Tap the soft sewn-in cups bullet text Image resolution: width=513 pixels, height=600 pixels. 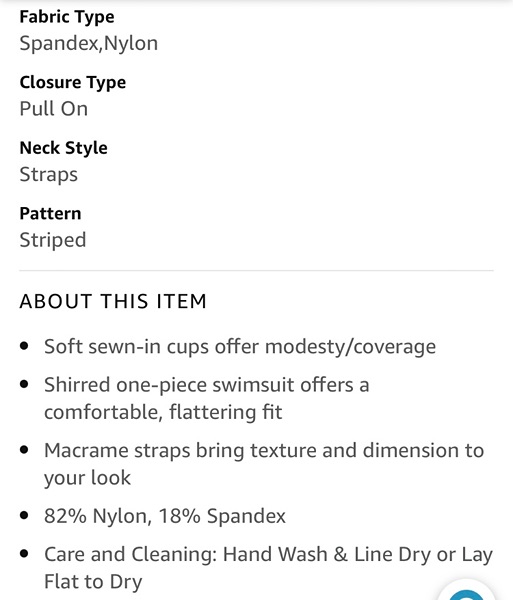coord(240,347)
